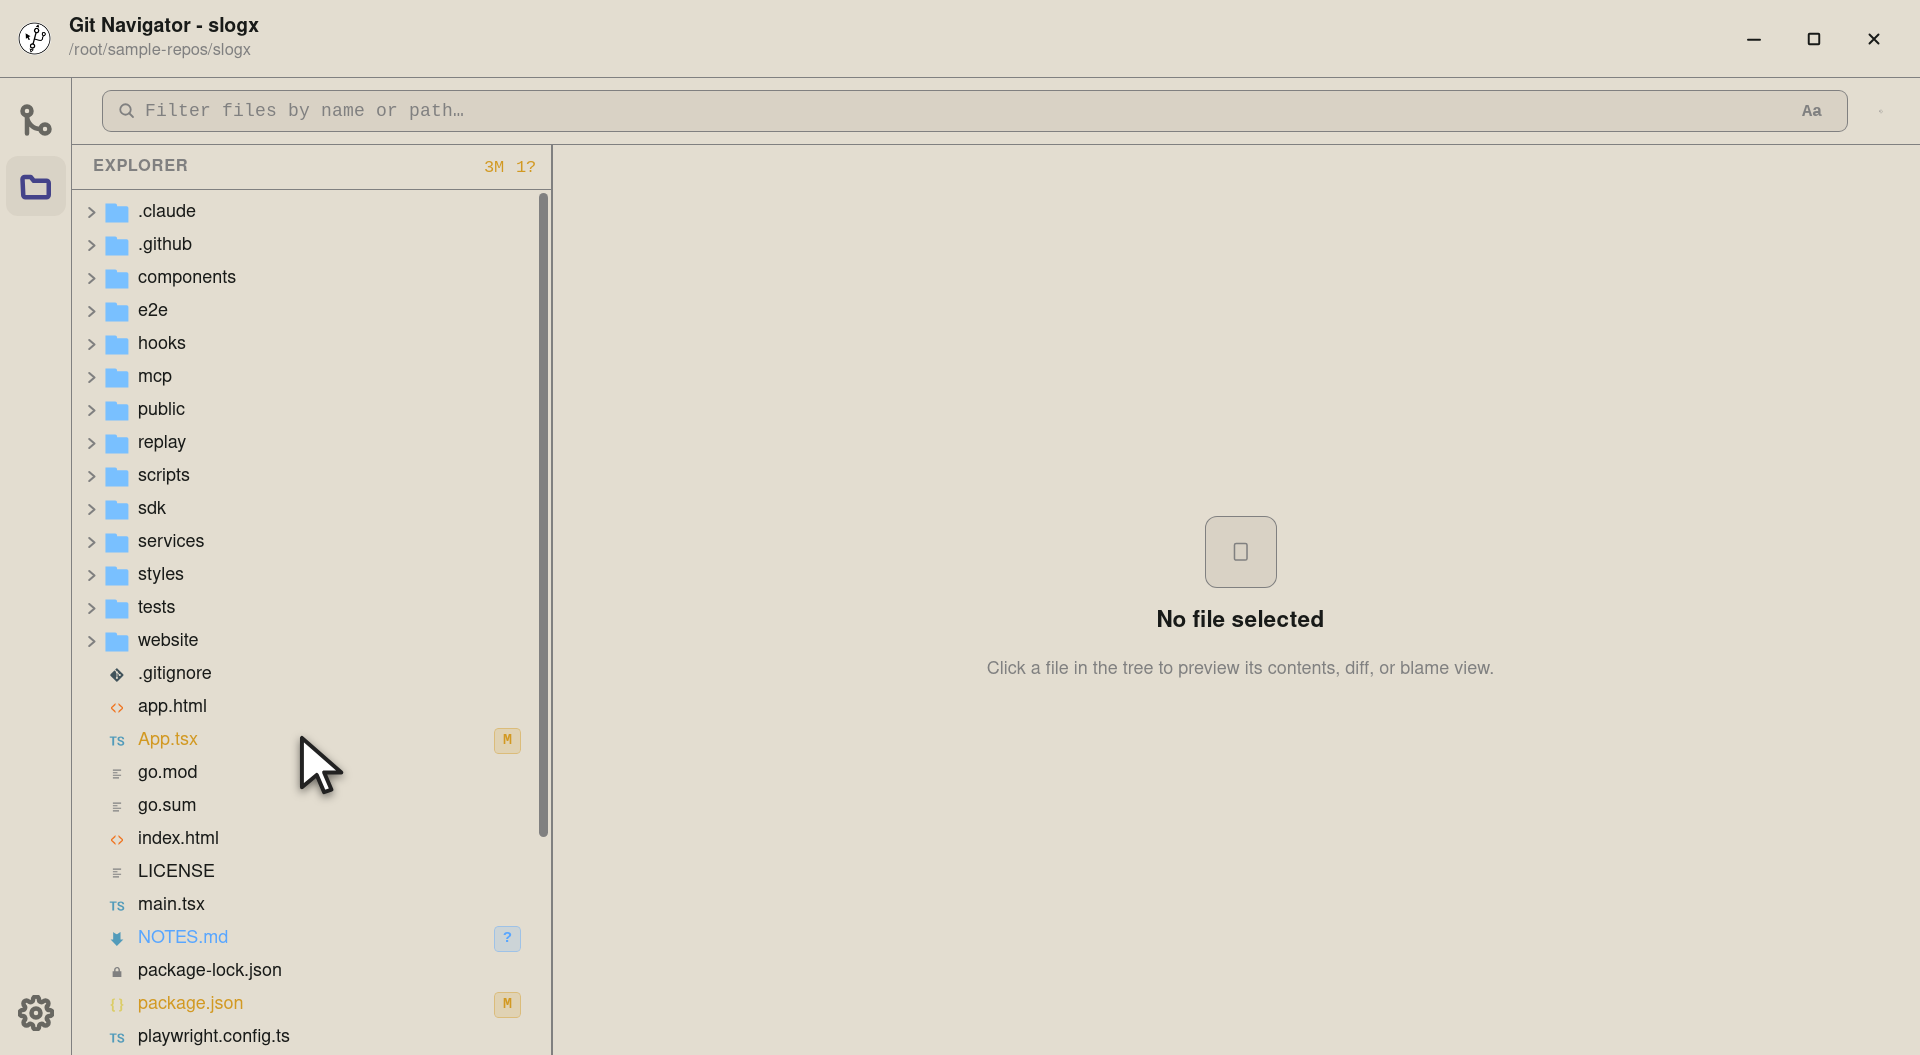Expand the public folder chevron
The width and height of the screenshot is (1920, 1055).
(91, 410)
